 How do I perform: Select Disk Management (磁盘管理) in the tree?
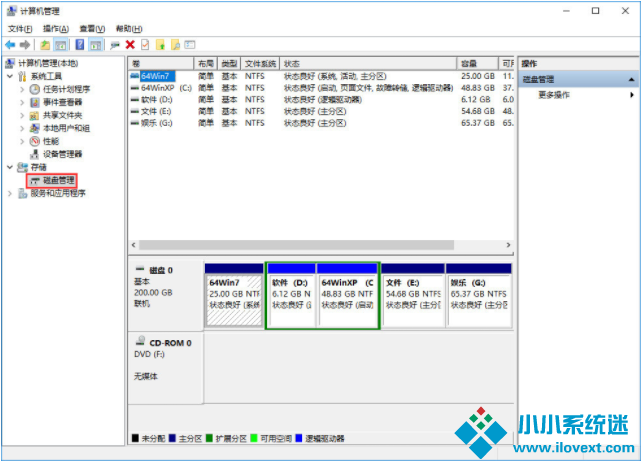click(59, 181)
